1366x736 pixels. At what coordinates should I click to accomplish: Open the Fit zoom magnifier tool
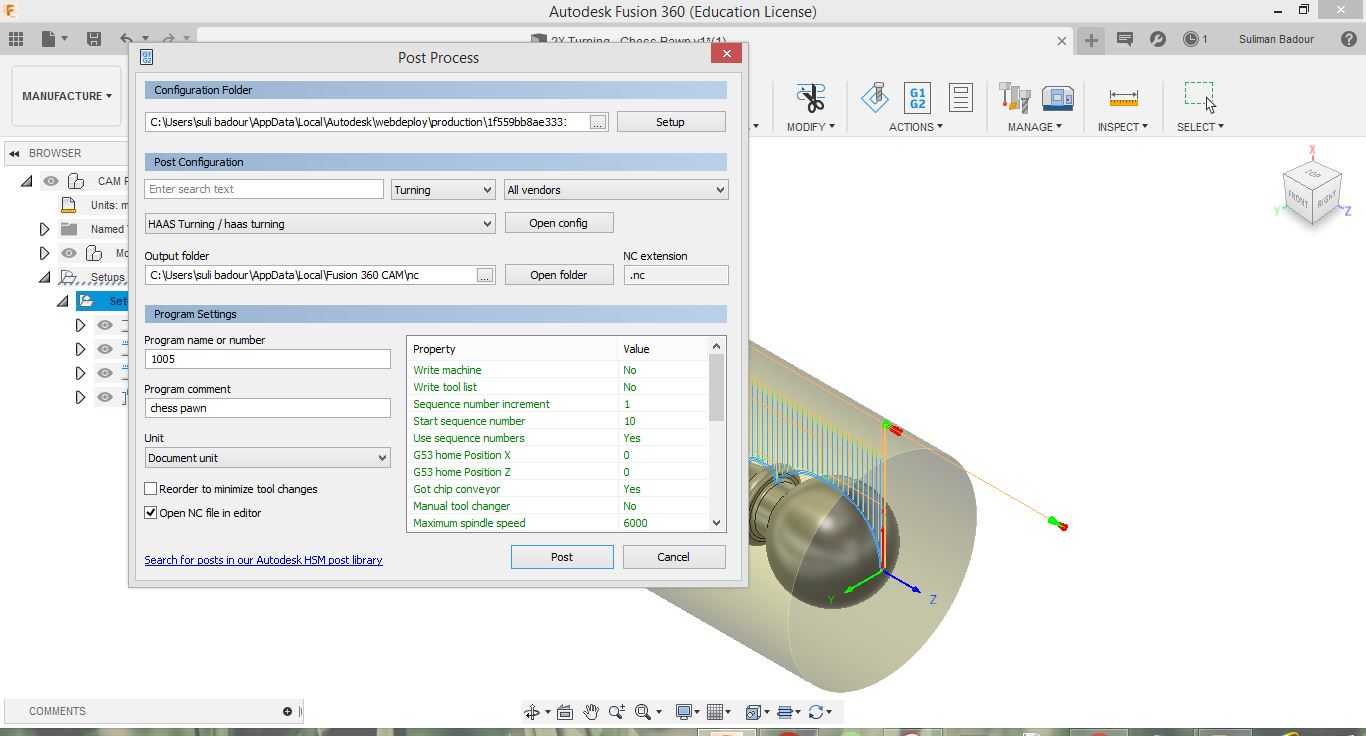click(x=643, y=712)
